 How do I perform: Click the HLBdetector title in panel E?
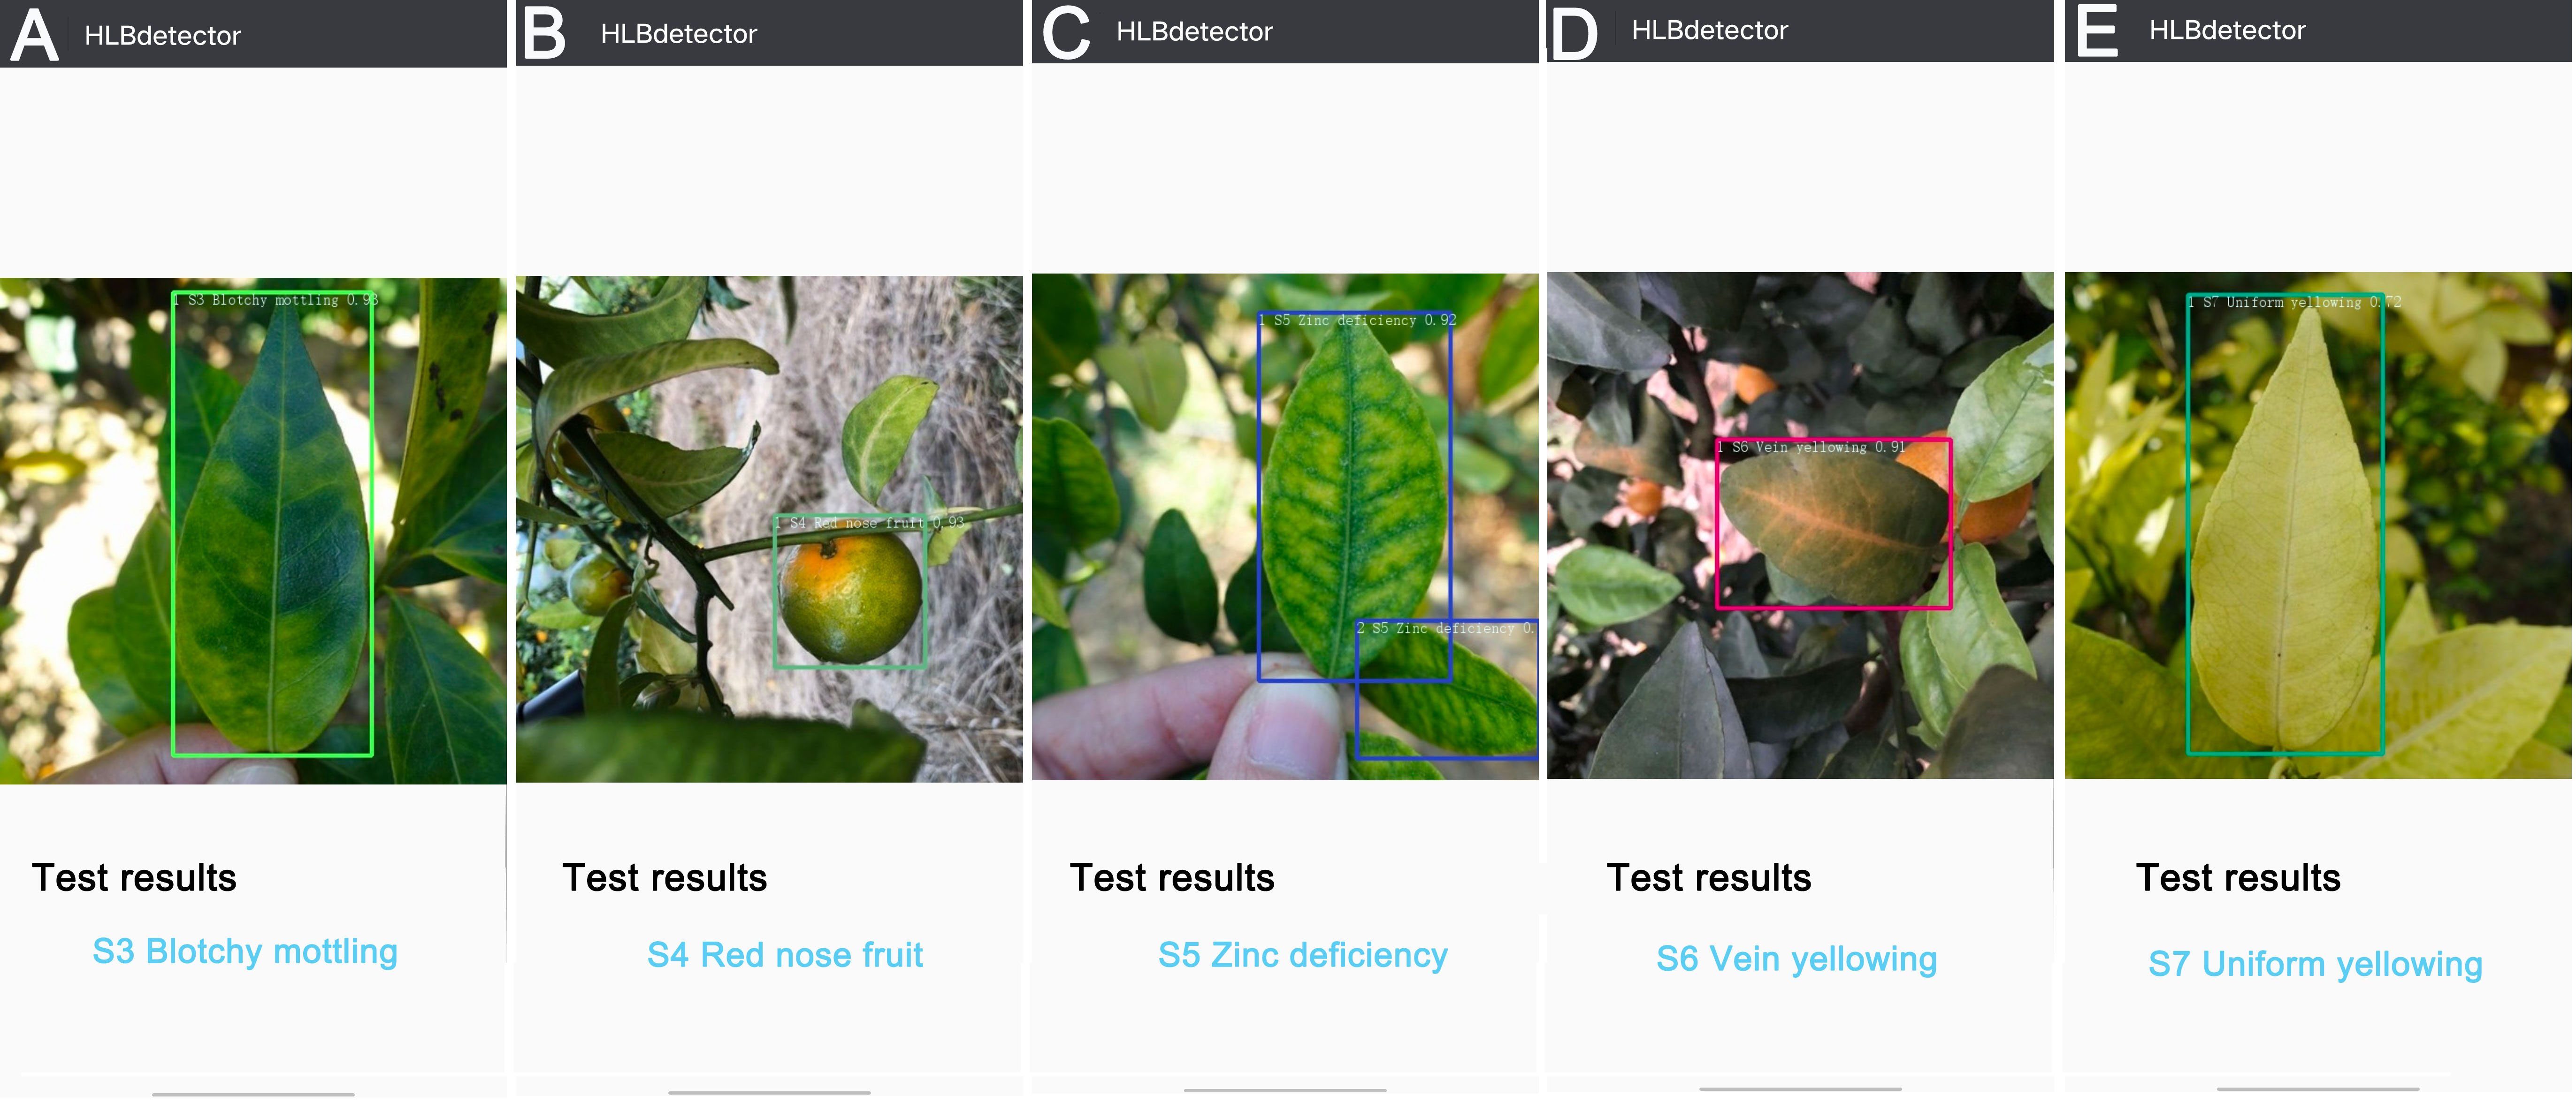[2228, 30]
